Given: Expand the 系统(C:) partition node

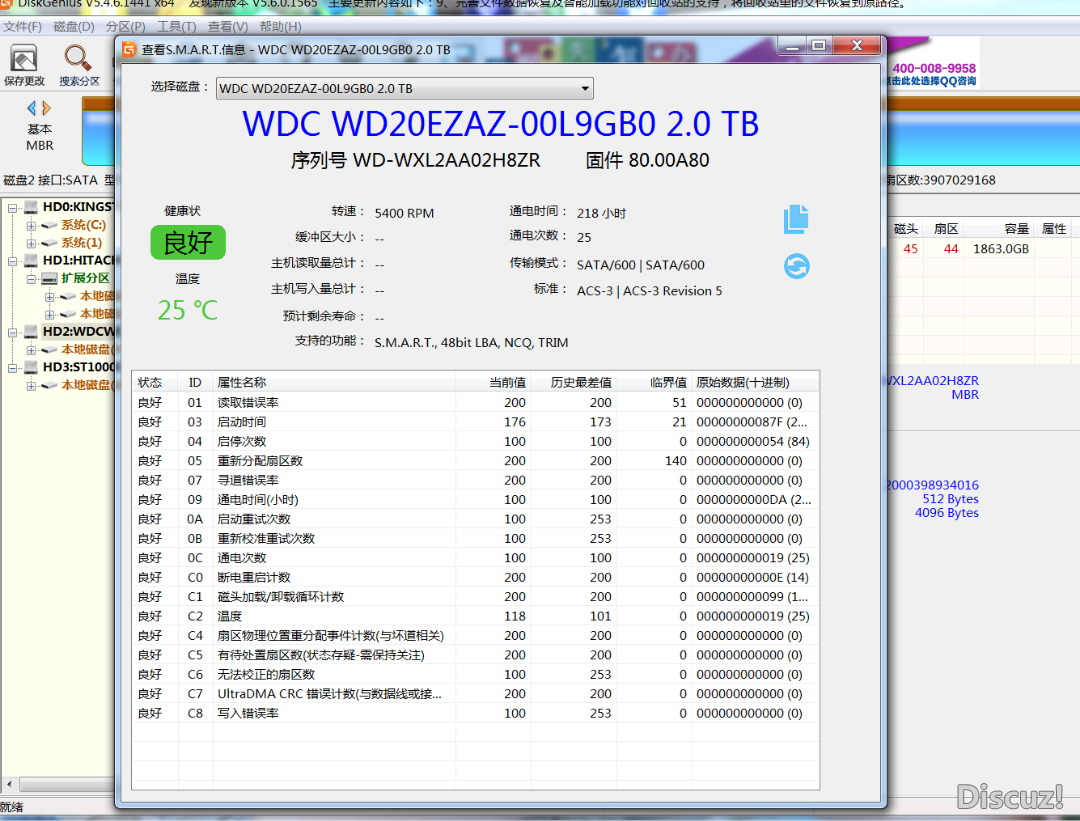Looking at the screenshot, I should (x=31, y=225).
